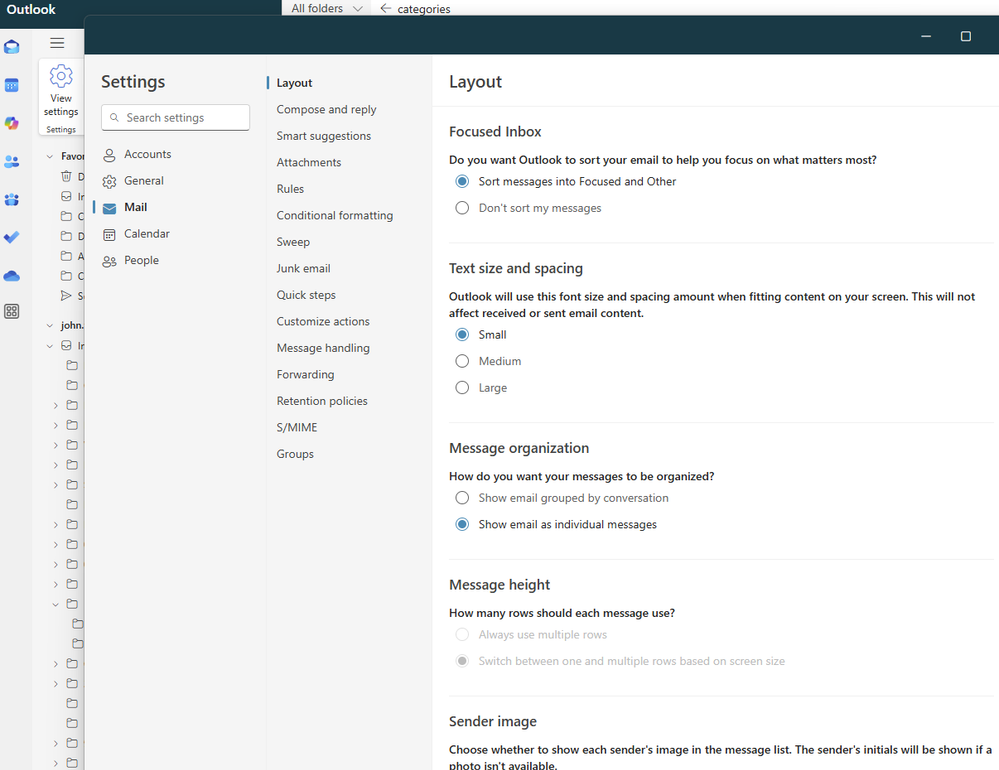The height and width of the screenshot is (770, 999).
Task: Open the More apps grid icon
Action: (x=11, y=311)
